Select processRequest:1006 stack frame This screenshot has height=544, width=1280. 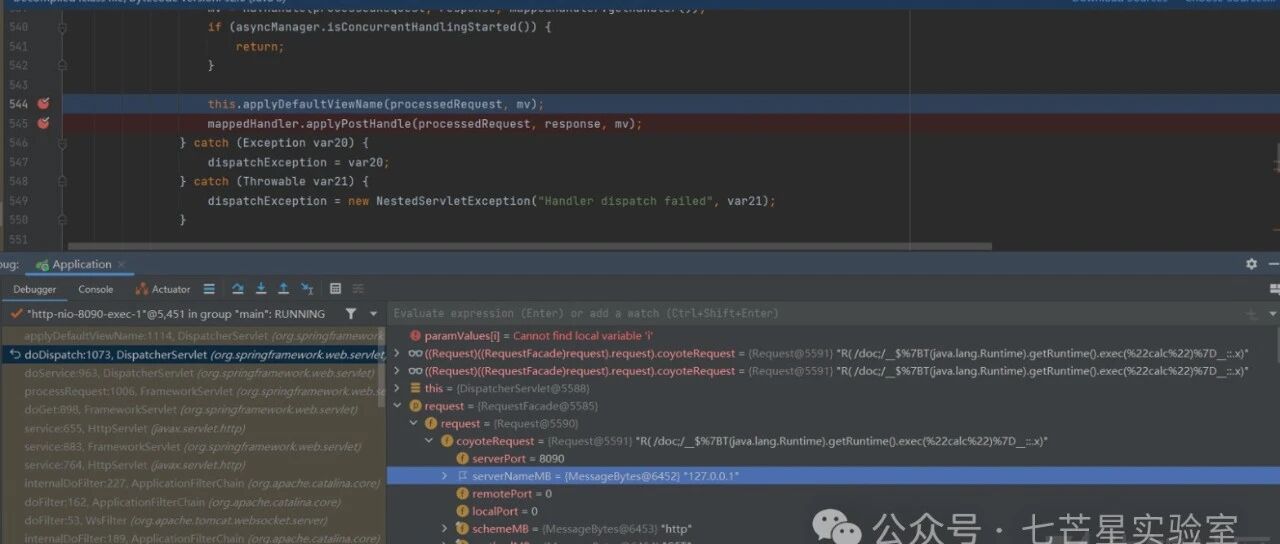pyautogui.click(x=193, y=391)
